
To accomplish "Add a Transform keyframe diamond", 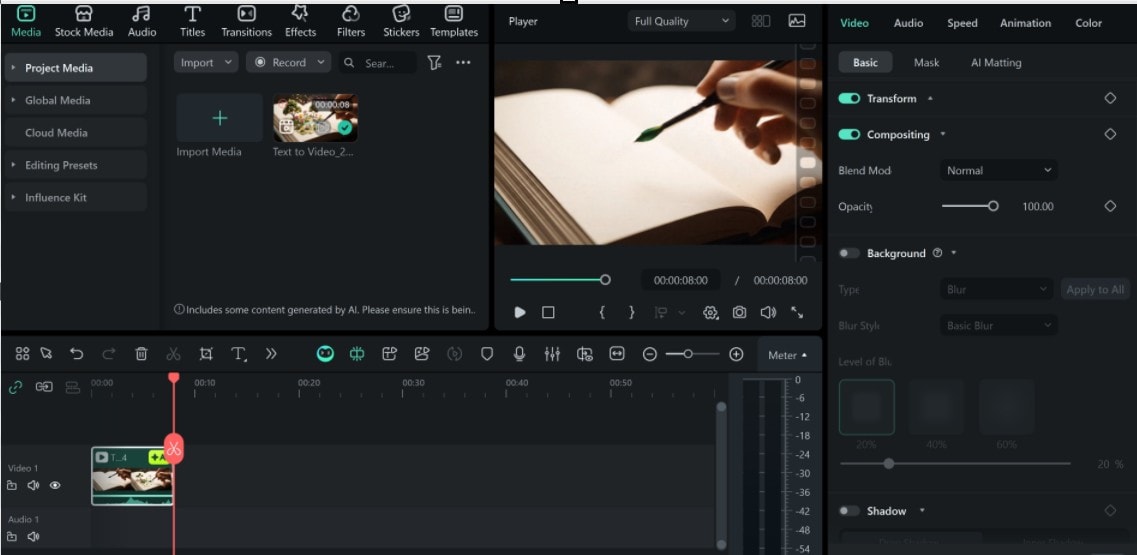I will point(1110,98).
